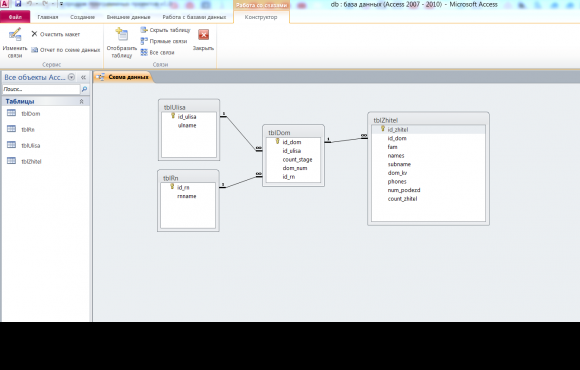
Task: Click the Save icon in quick access toolbar
Action: pos(18,4)
